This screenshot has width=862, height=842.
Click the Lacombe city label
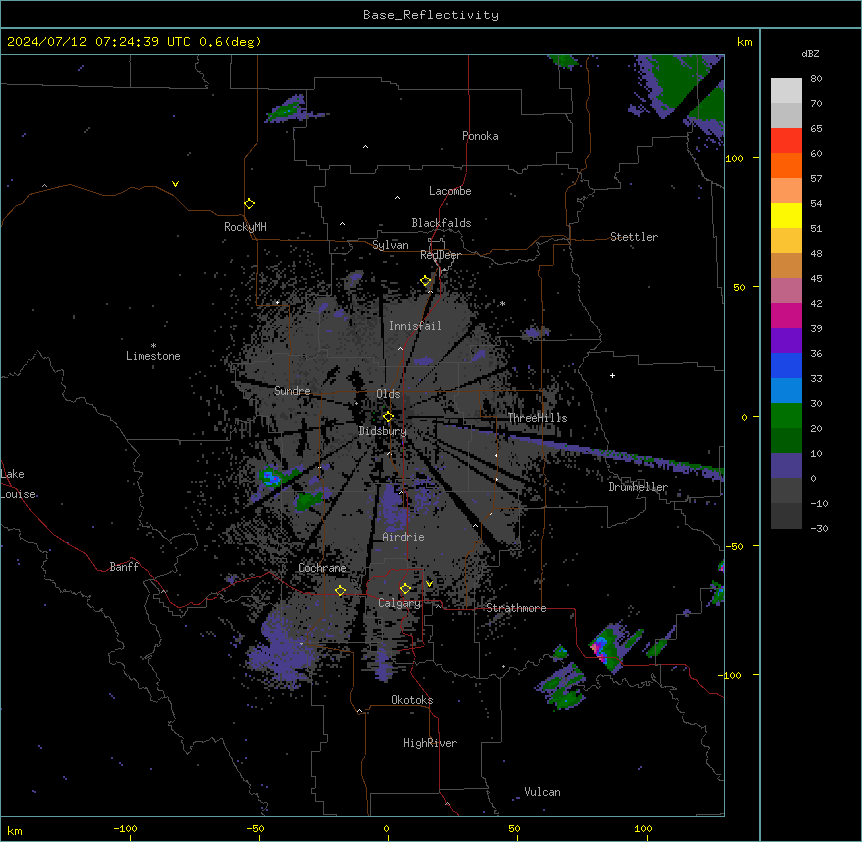[450, 191]
